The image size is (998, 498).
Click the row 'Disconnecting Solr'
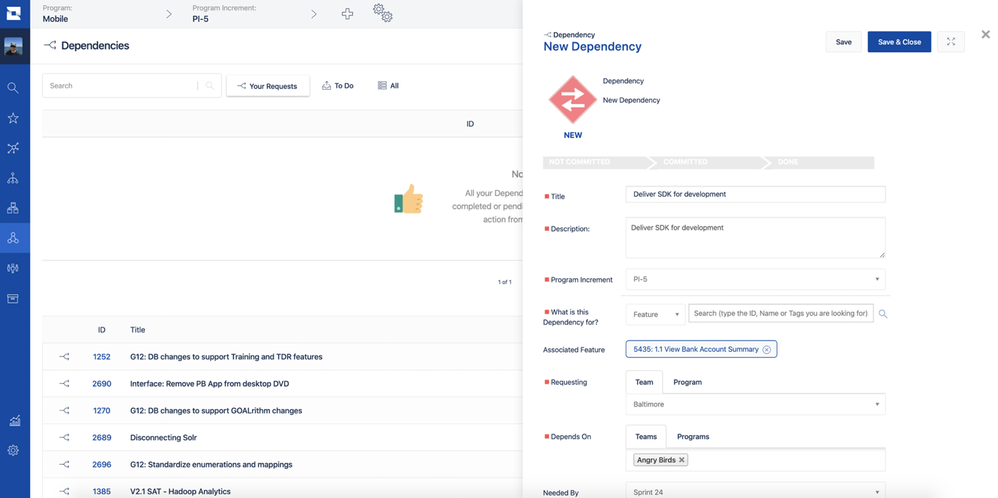(x=283, y=438)
